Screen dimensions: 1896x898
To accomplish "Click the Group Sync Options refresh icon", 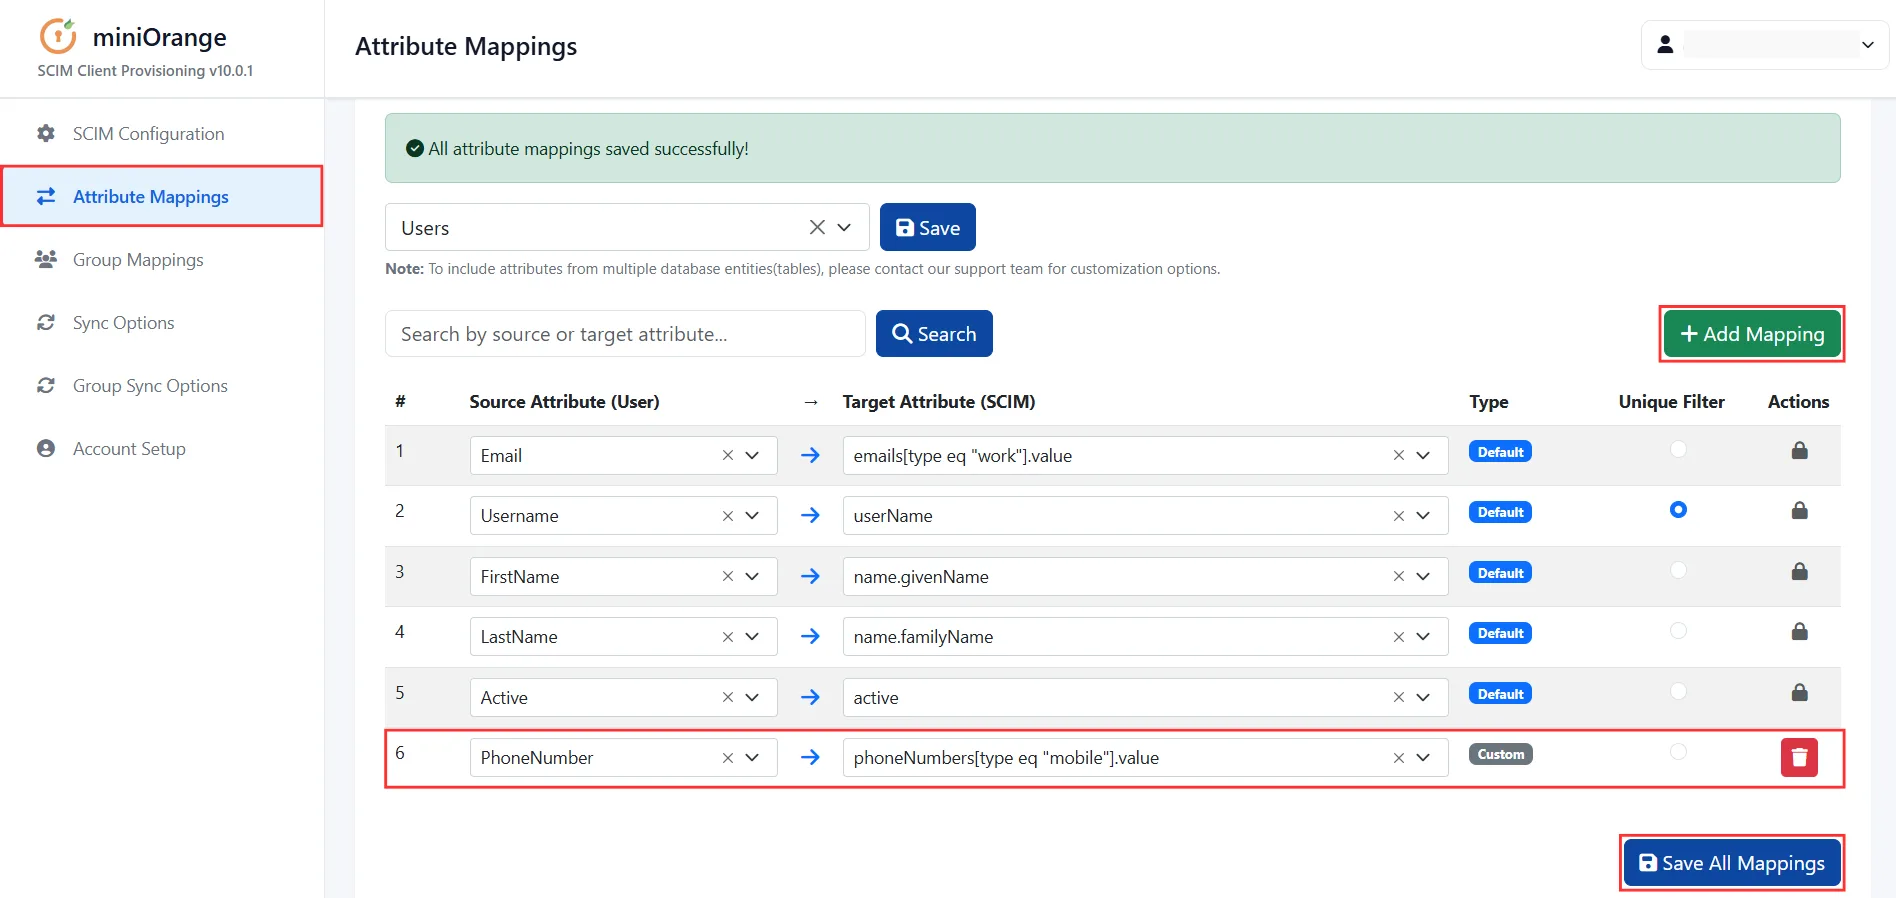I will [x=46, y=385].
